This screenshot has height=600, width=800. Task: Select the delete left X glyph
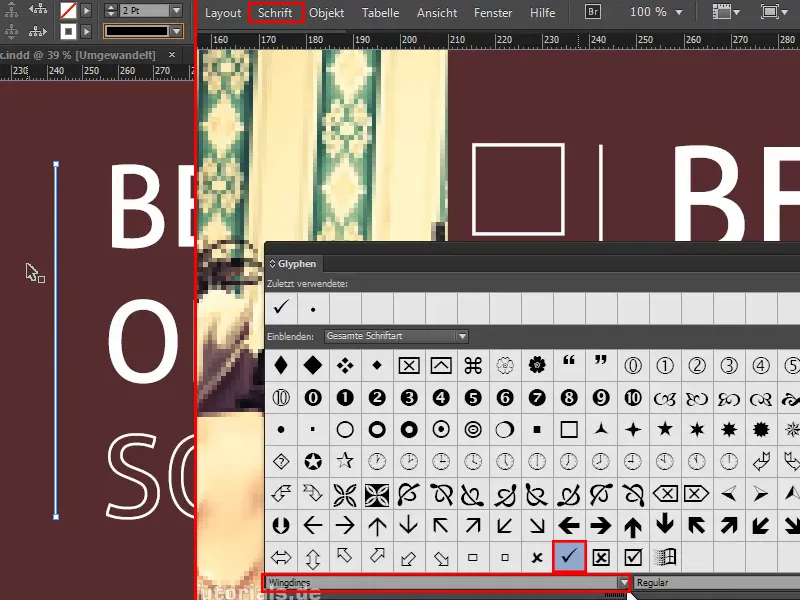tap(665, 493)
